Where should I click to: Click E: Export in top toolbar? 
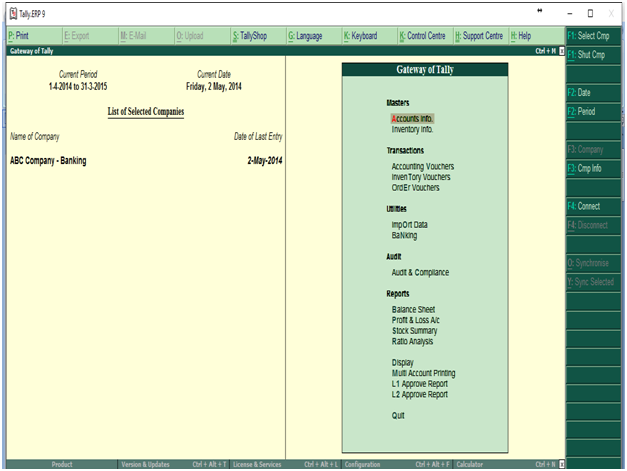pos(90,36)
